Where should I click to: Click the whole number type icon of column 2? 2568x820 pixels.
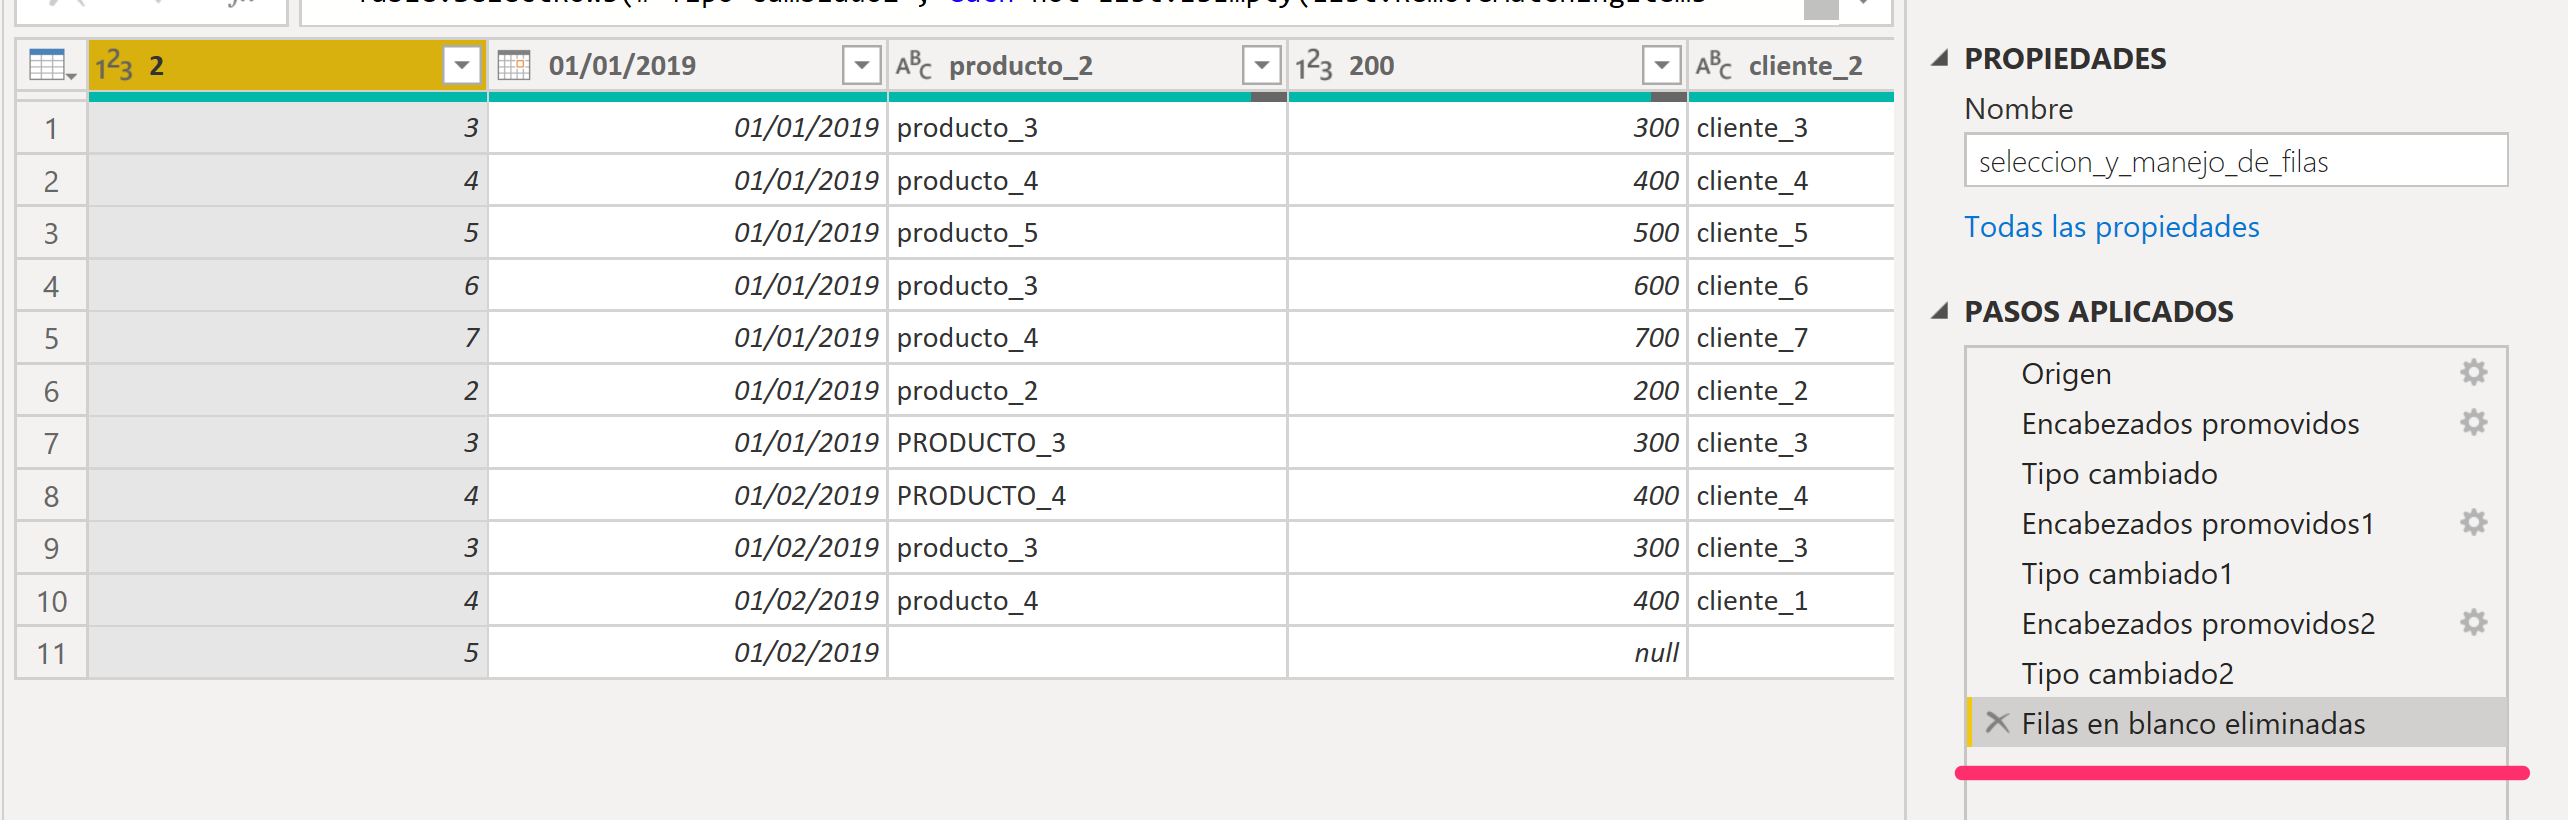point(114,66)
